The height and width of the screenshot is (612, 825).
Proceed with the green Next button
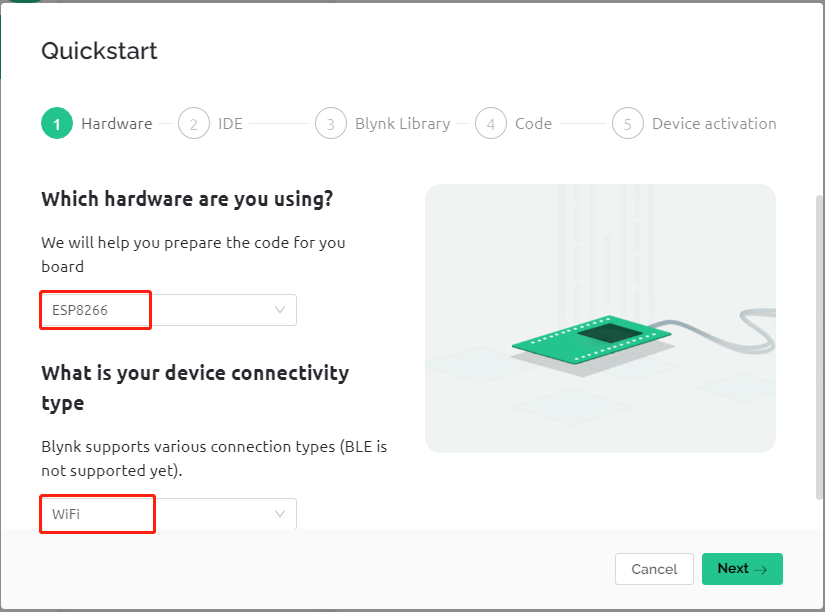click(x=742, y=569)
